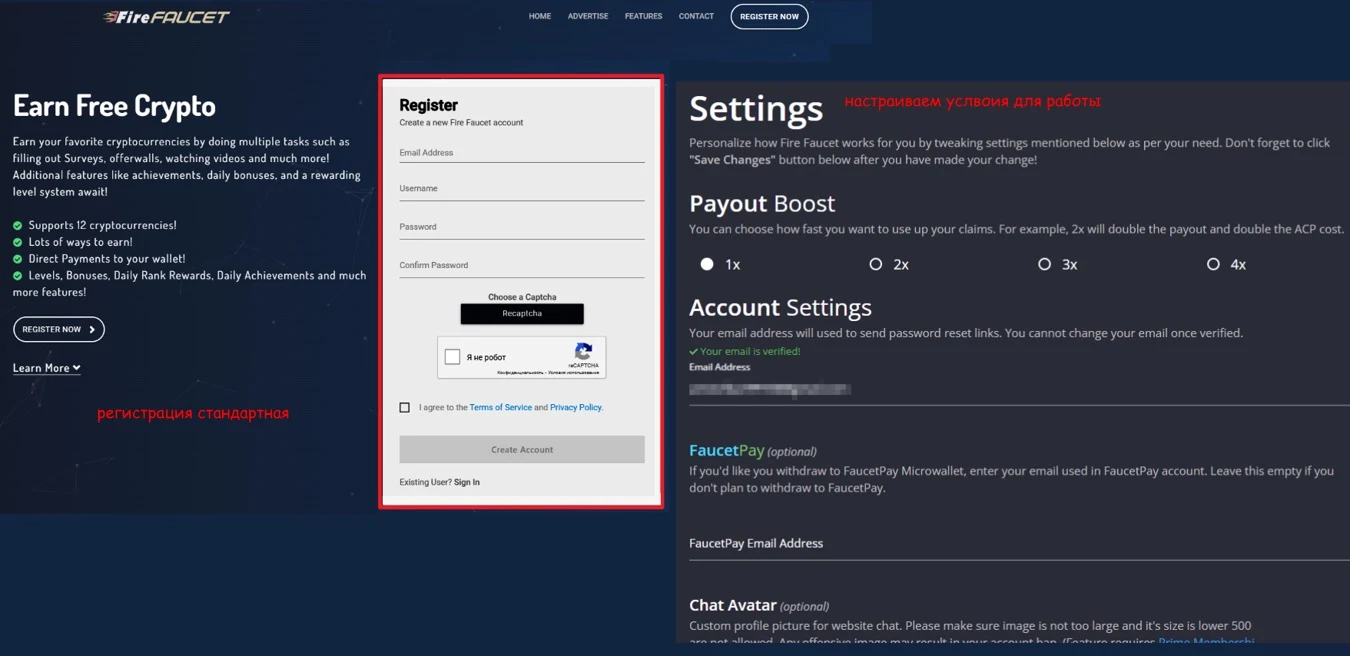Image resolution: width=1350 pixels, height=656 pixels.
Task: Tick the reCAPTCHA "Я не робот" checkbox
Action: 452,357
